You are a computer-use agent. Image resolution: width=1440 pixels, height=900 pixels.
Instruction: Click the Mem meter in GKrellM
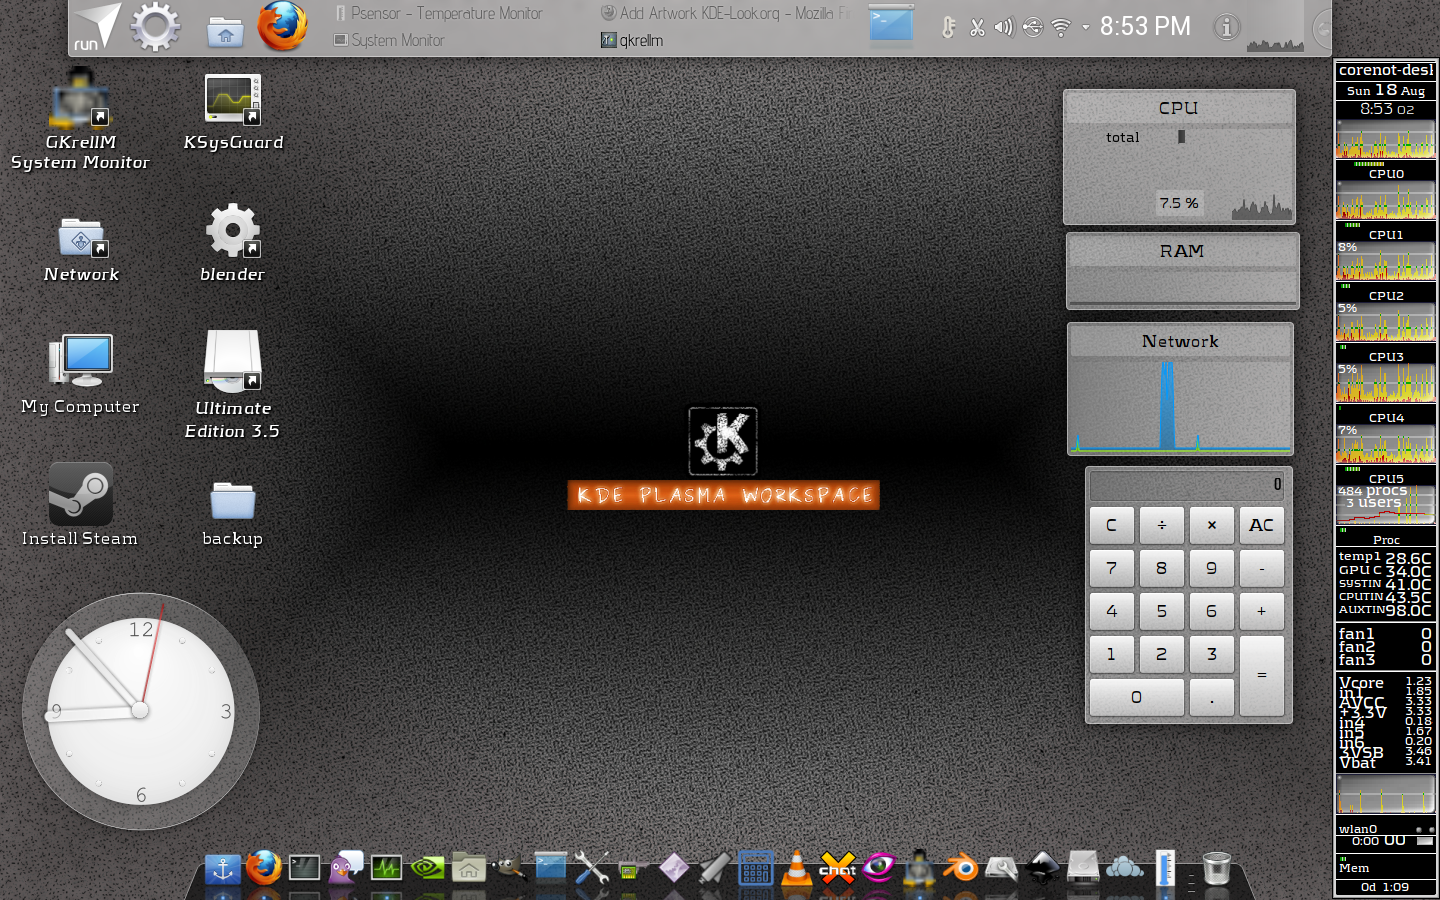1386,868
